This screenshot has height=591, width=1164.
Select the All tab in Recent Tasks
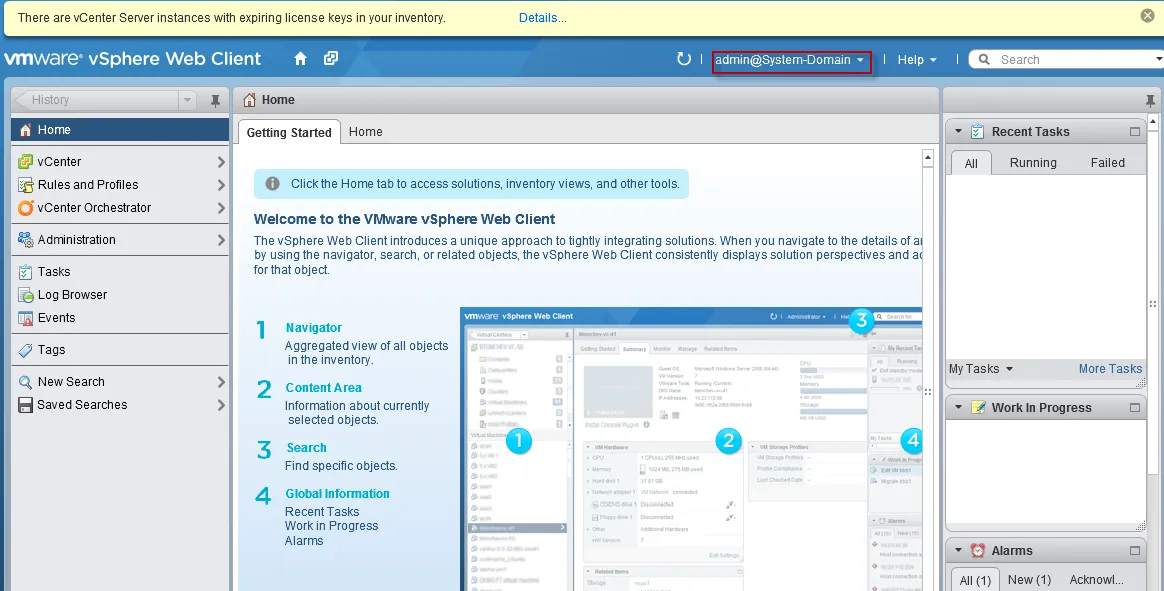(971, 163)
